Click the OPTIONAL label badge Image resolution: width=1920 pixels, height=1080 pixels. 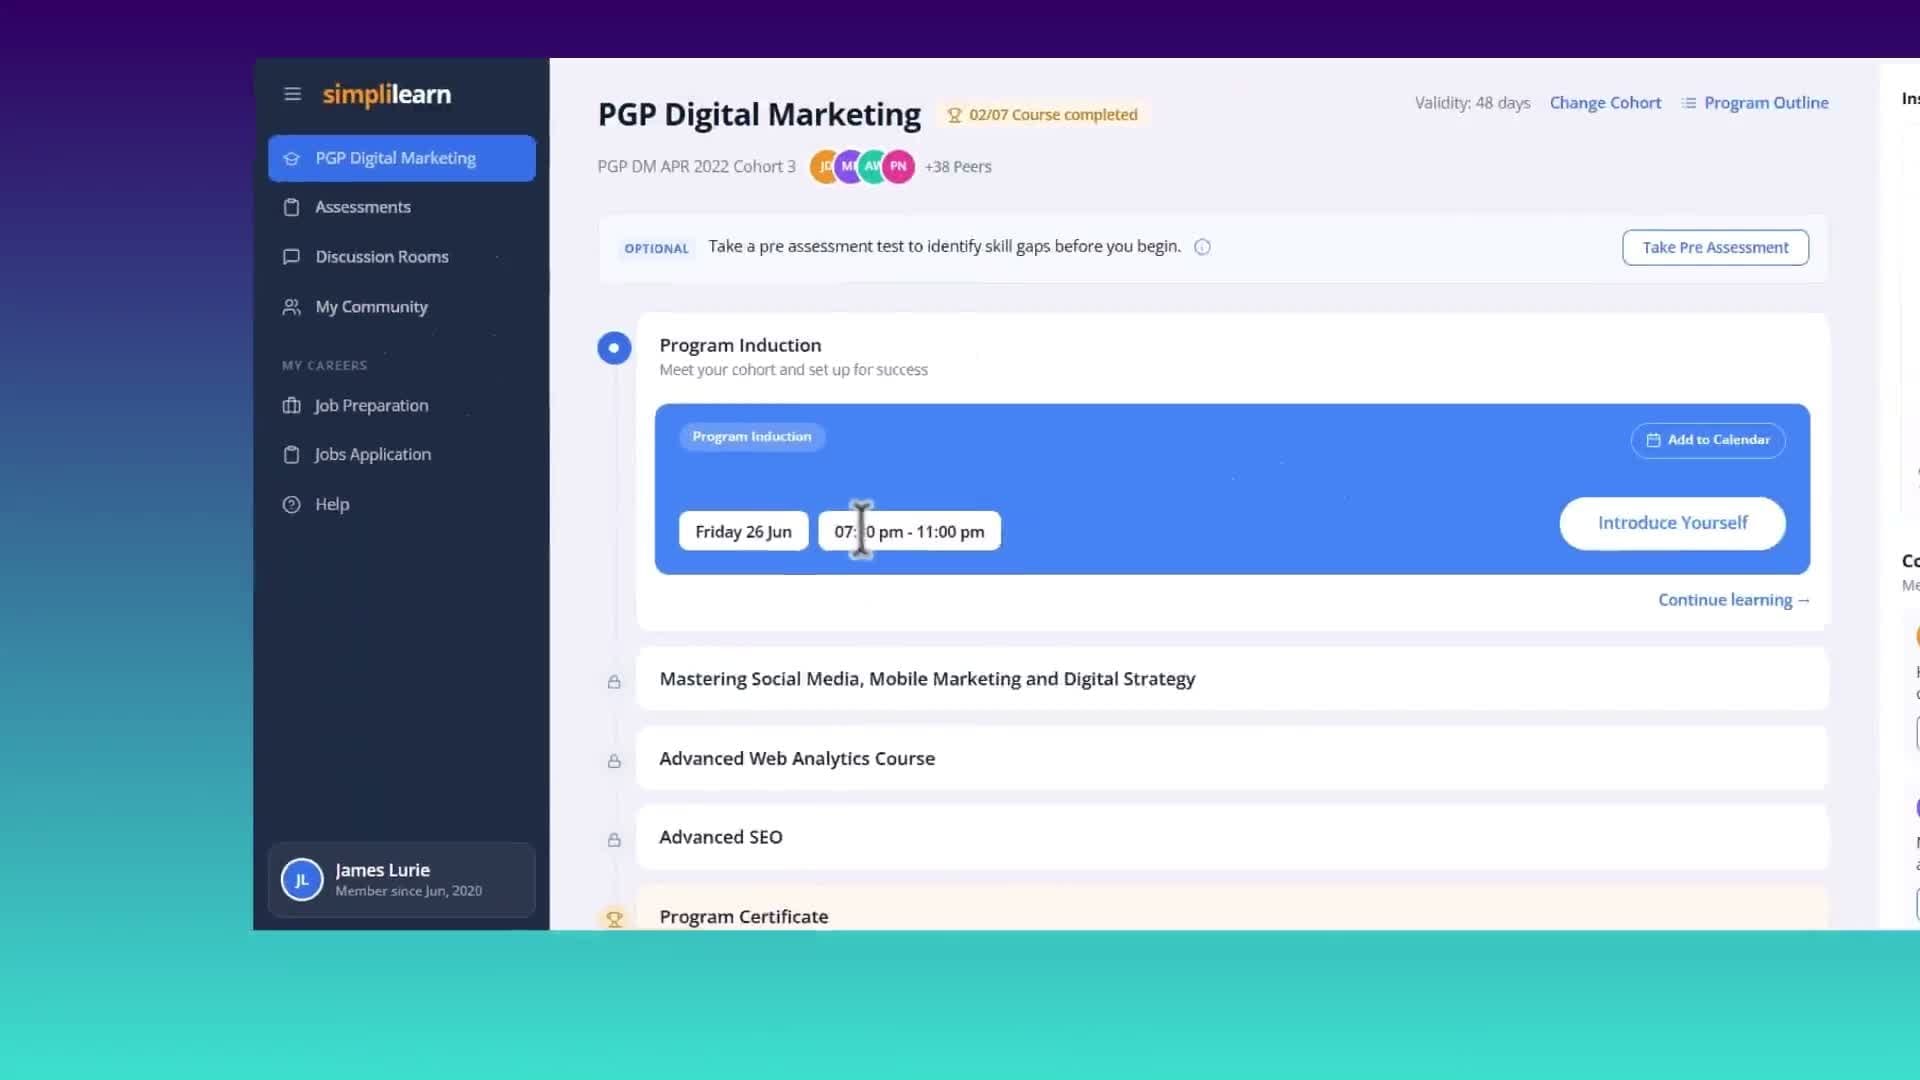(656, 248)
